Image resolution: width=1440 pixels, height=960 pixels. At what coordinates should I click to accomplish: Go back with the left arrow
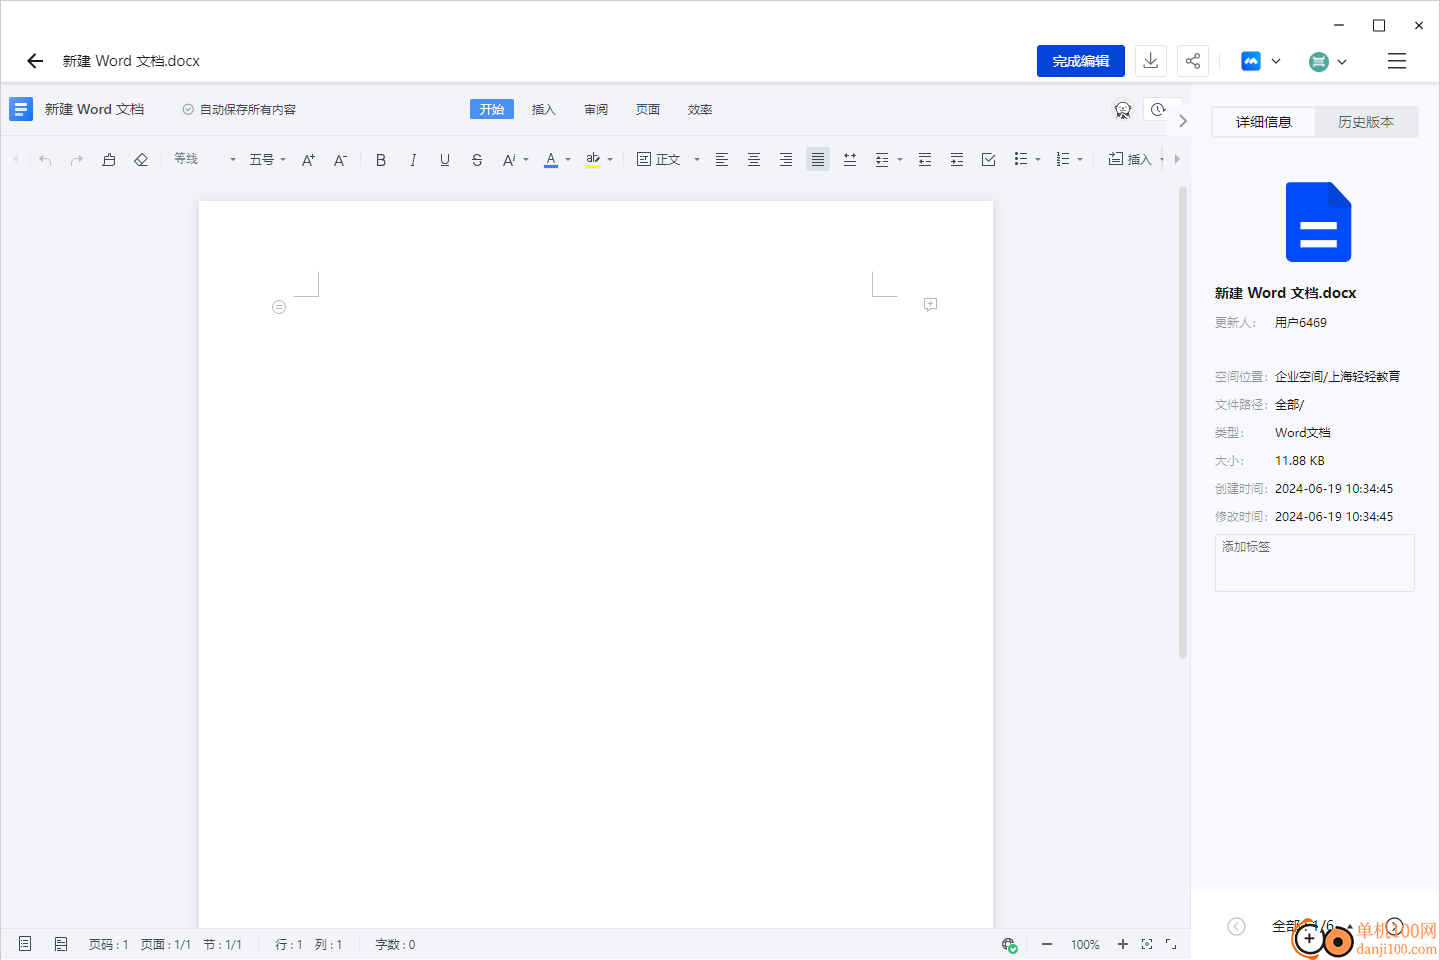click(x=35, y=61)
